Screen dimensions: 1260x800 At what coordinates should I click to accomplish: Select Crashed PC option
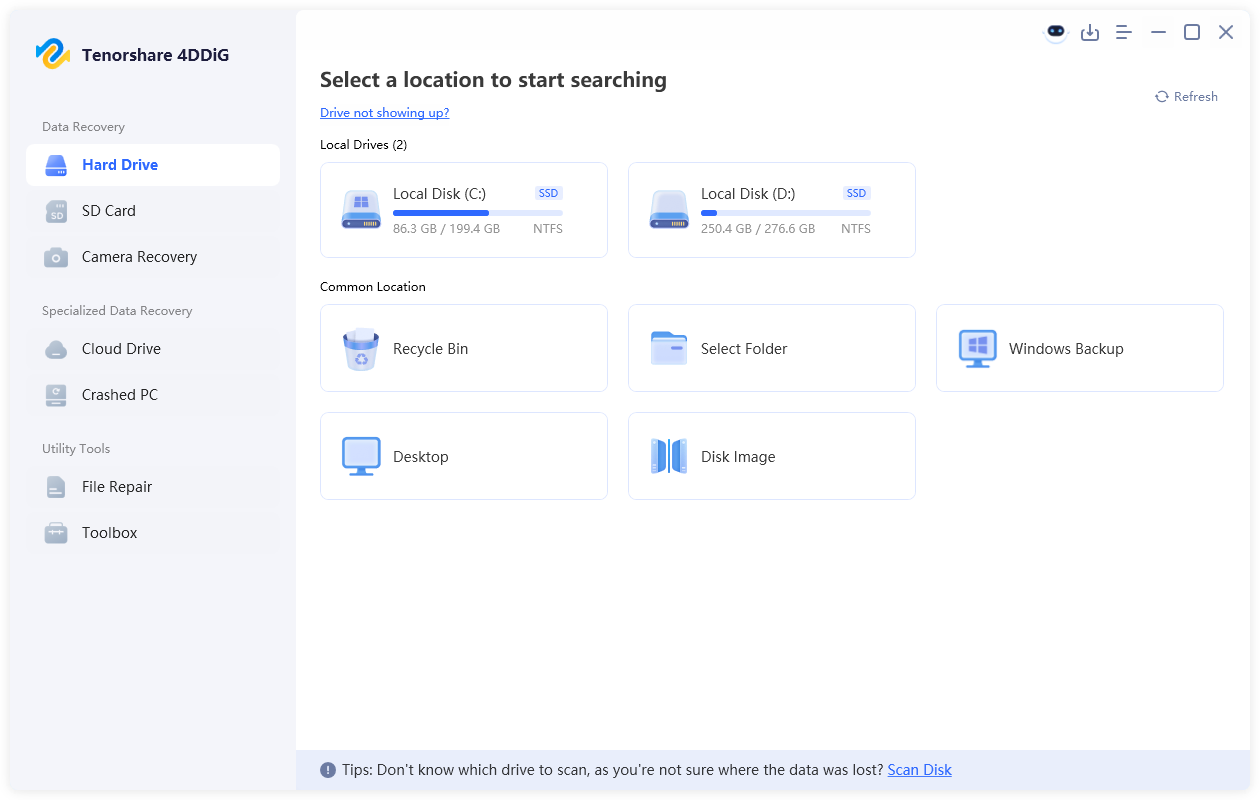pyautogui.click(x=119, y=395)
